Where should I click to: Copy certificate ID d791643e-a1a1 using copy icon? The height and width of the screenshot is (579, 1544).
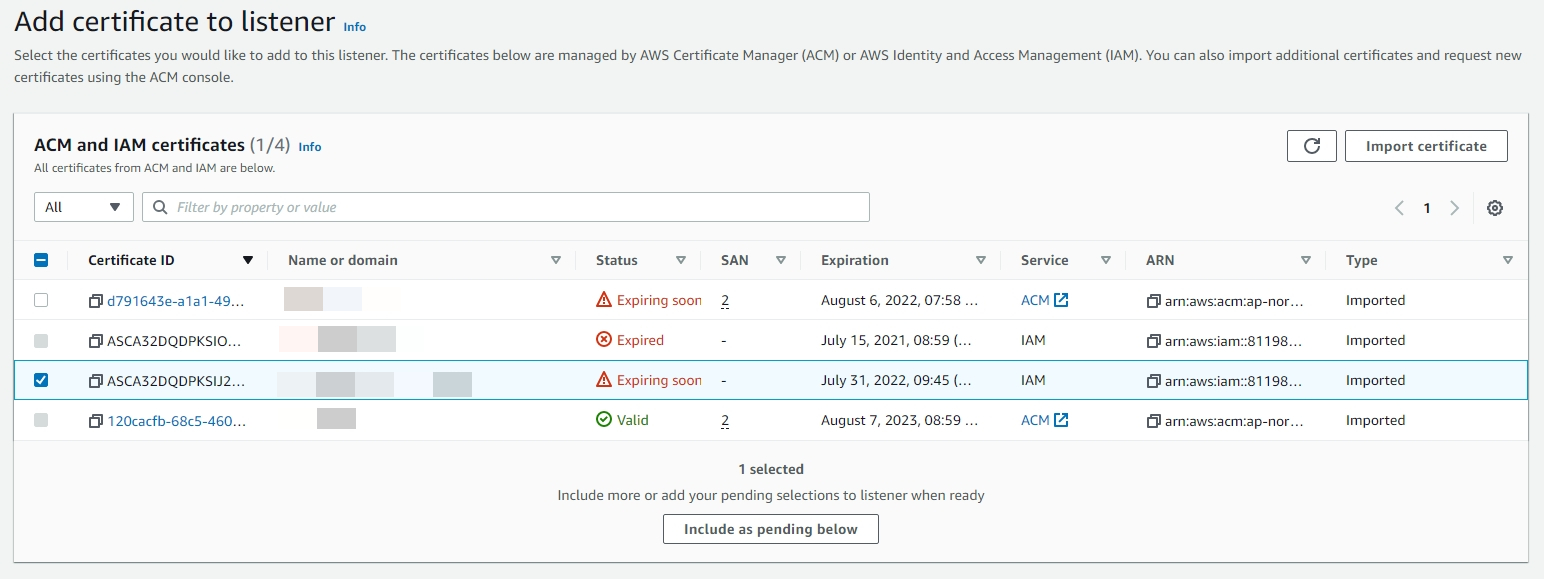click(96, 301)
